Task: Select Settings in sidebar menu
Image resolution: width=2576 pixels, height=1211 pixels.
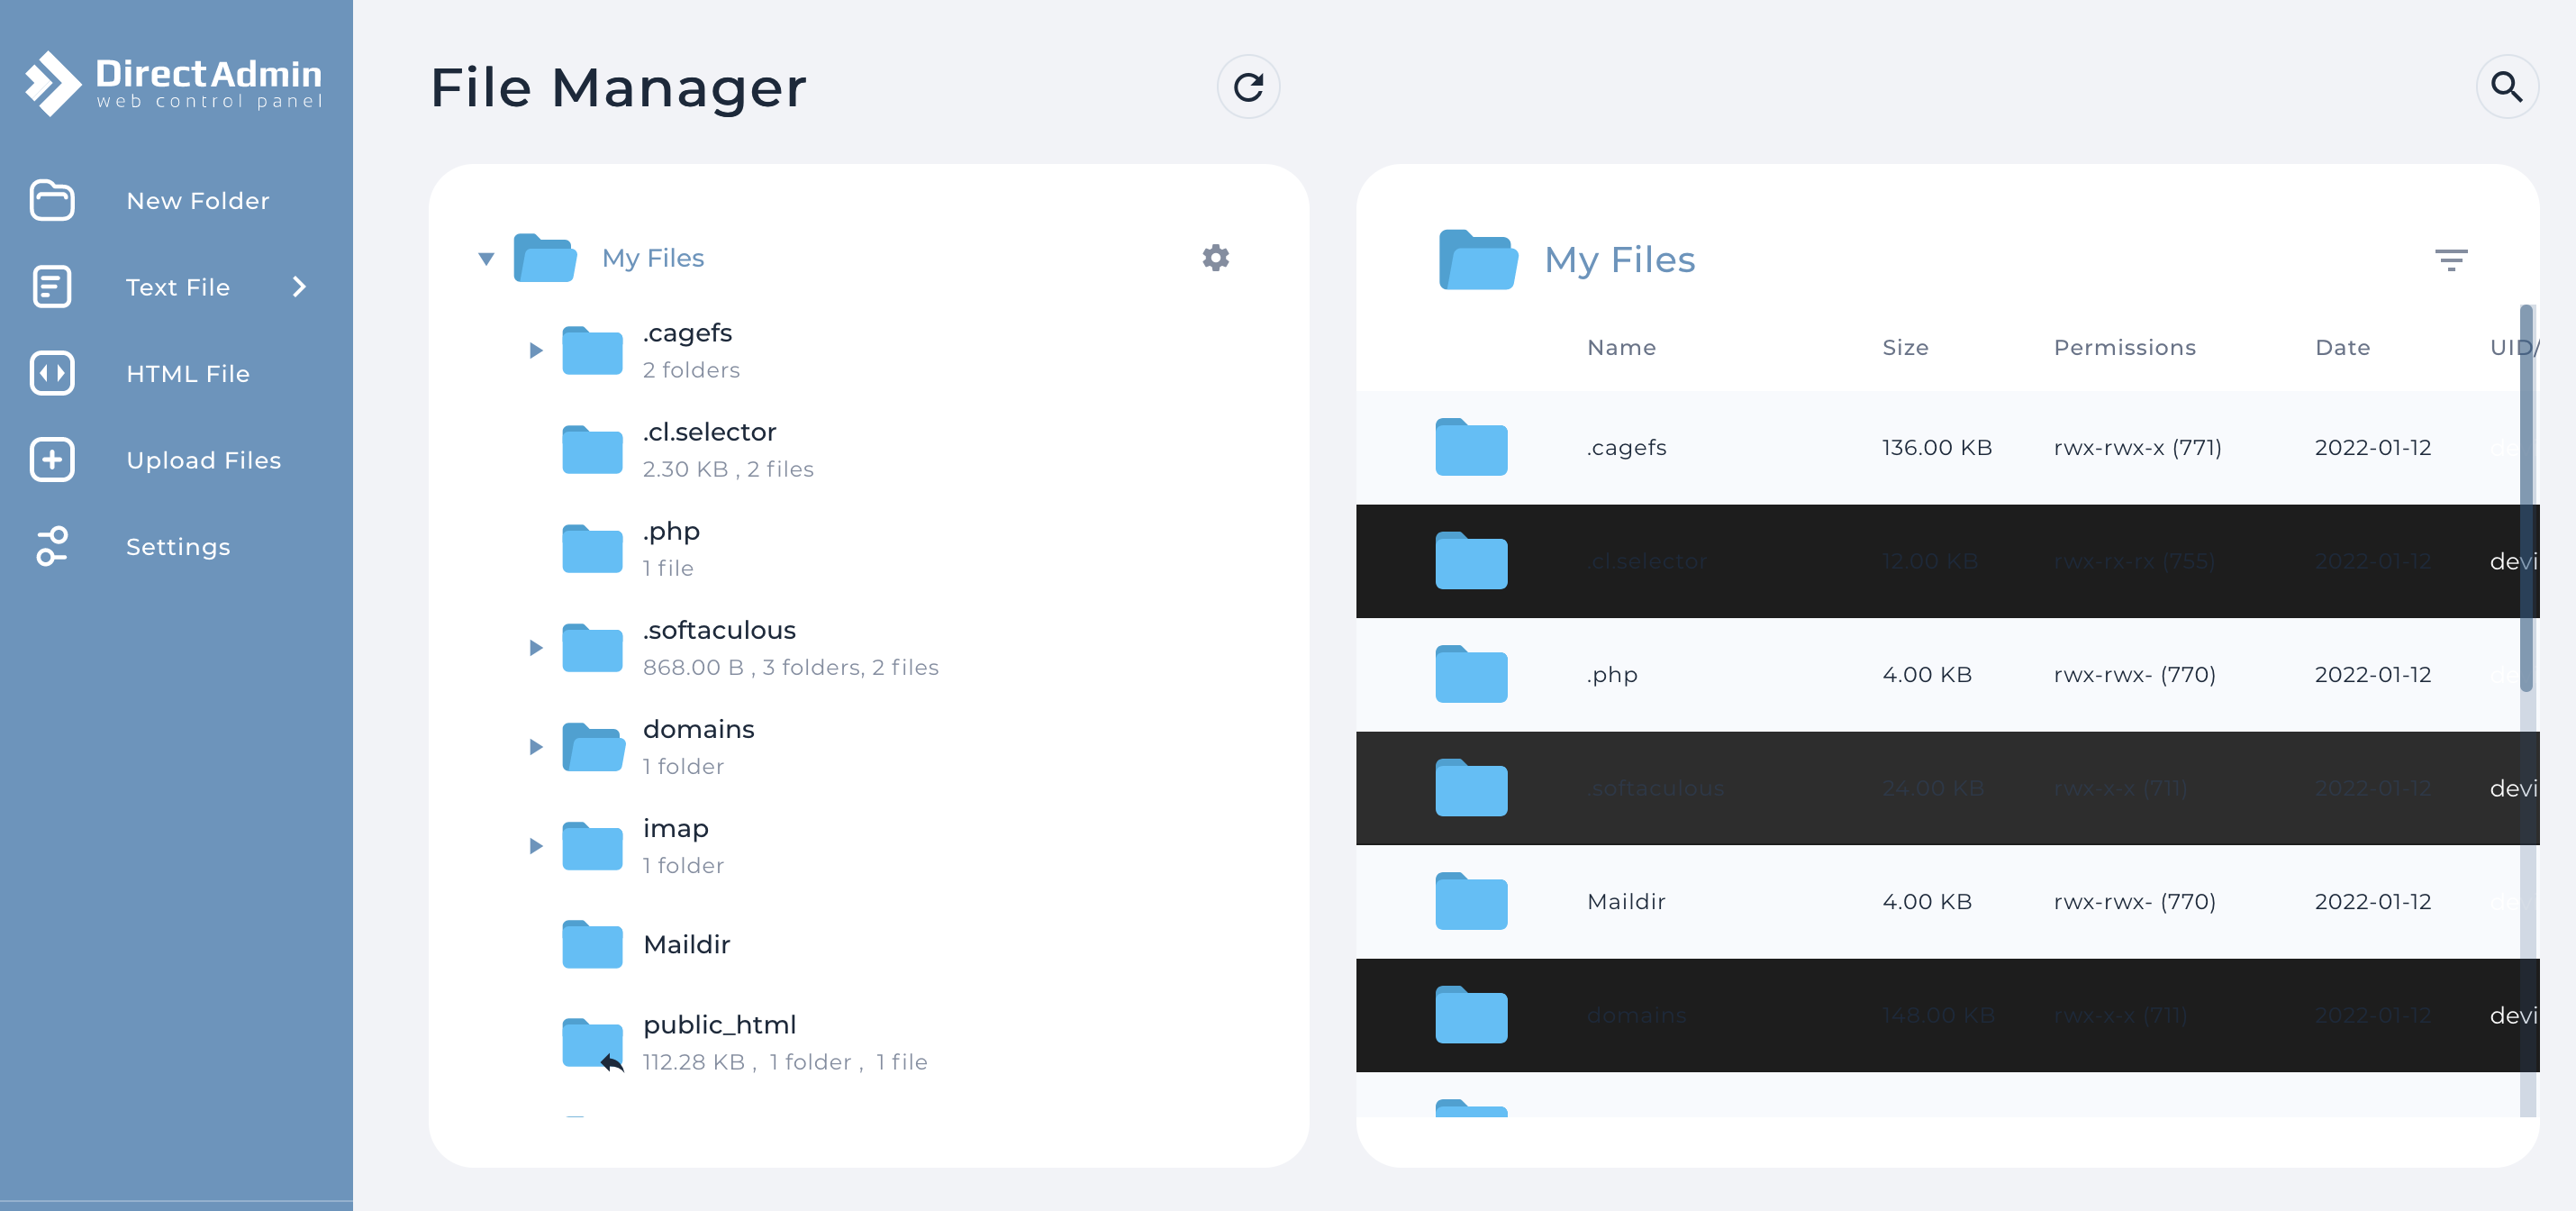Action: coord(178,547)
